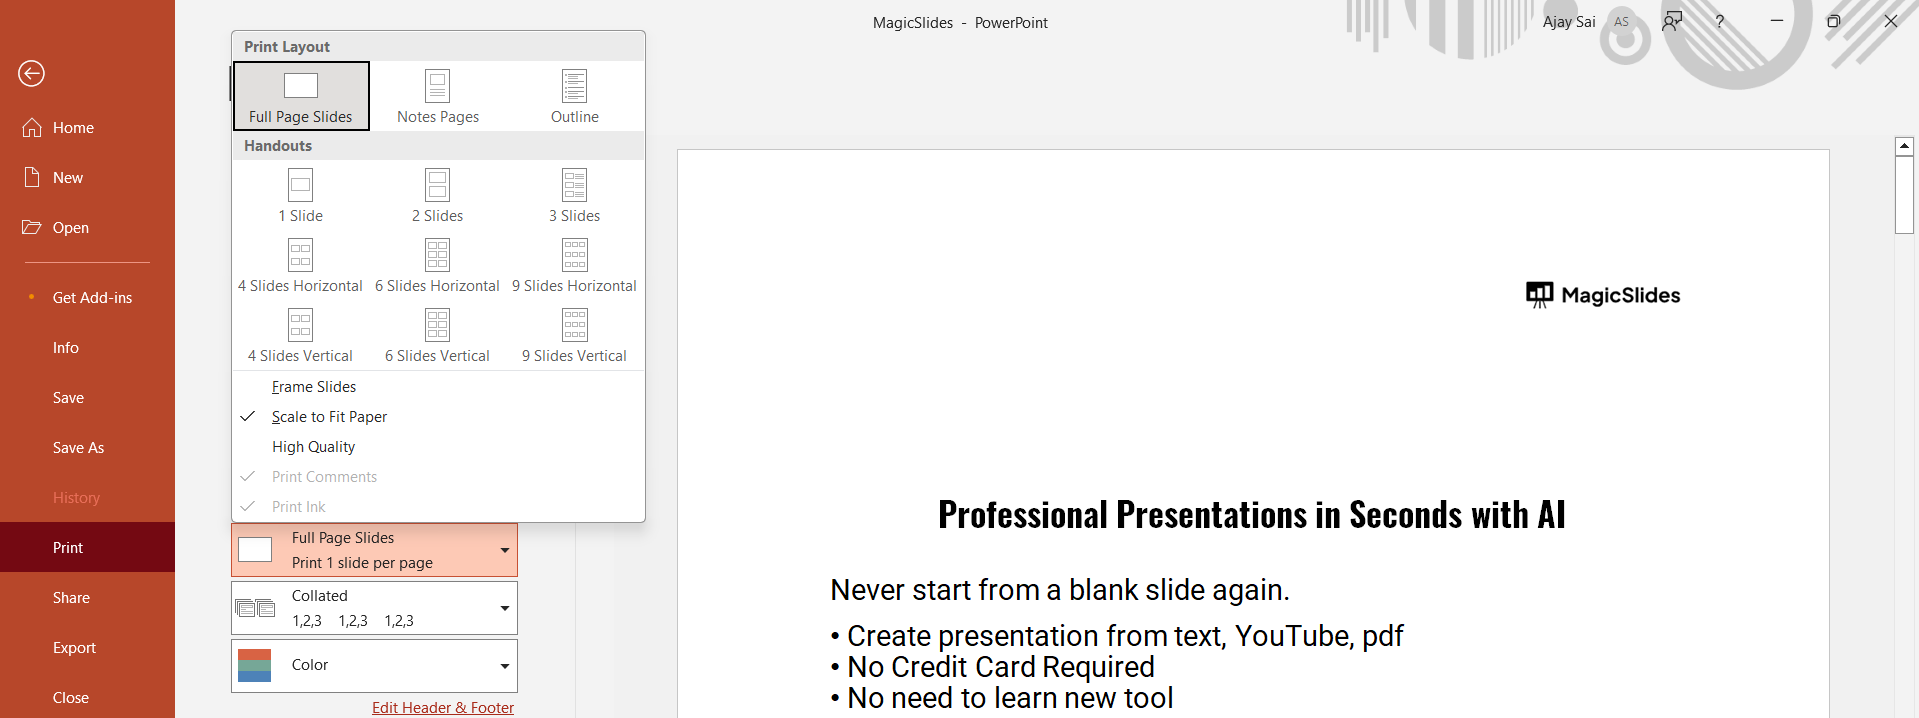Click the slide title 'Professional Presentations in Seconds with AI'
This screenshot has height=718, width=1919.
coord(1252,514)
